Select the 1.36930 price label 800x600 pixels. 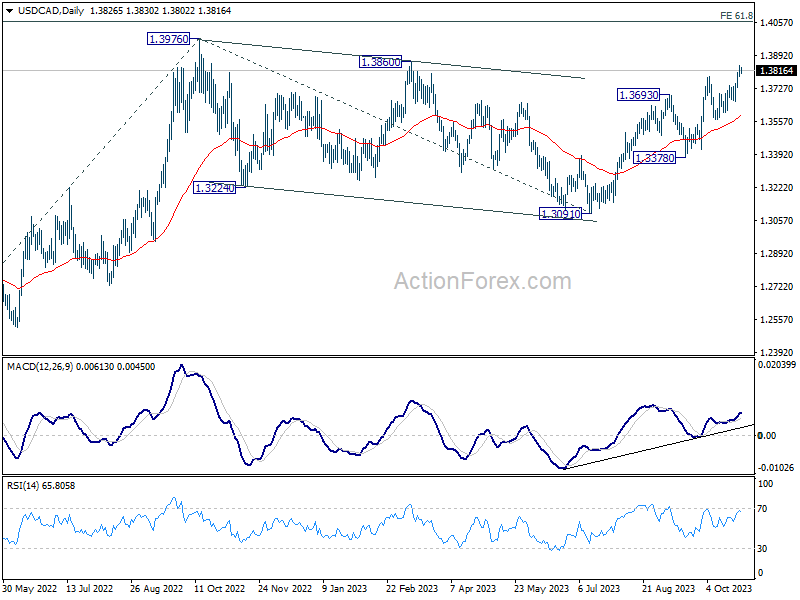tap(638, 95)
